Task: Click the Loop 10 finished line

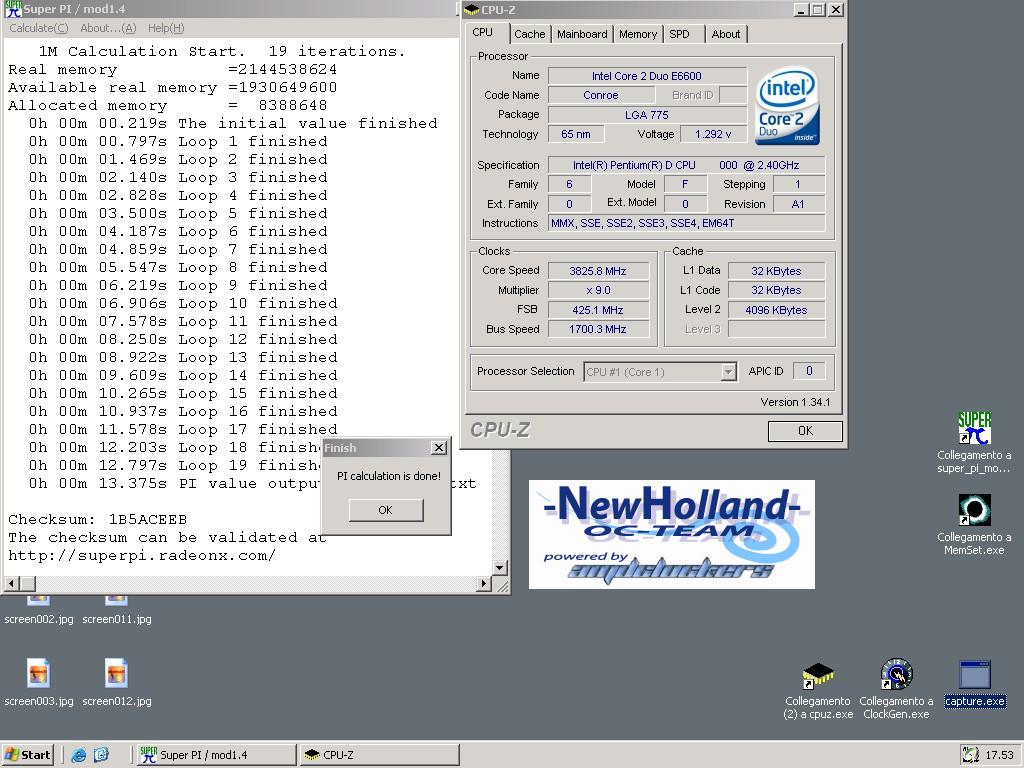Action: (x=183, y=303)
